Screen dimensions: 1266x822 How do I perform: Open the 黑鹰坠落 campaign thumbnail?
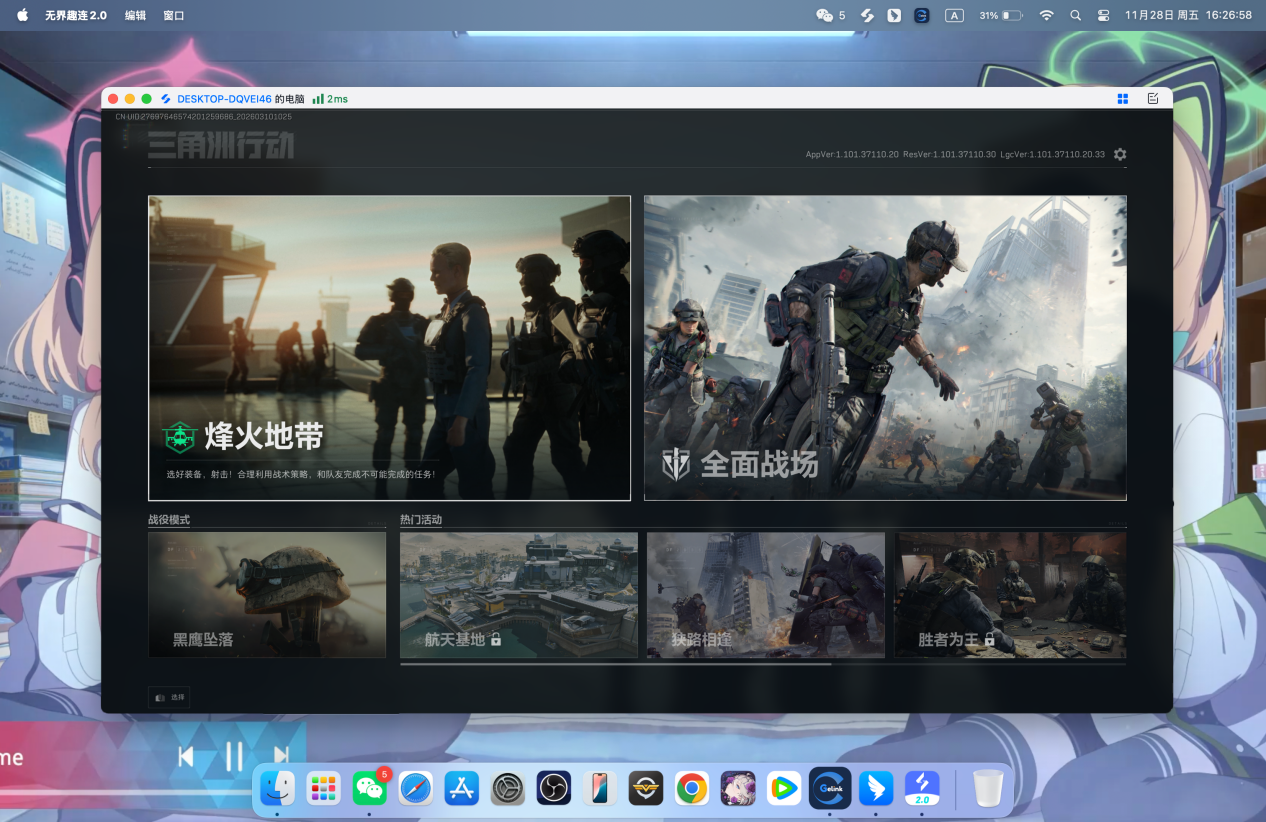(267, 594)
